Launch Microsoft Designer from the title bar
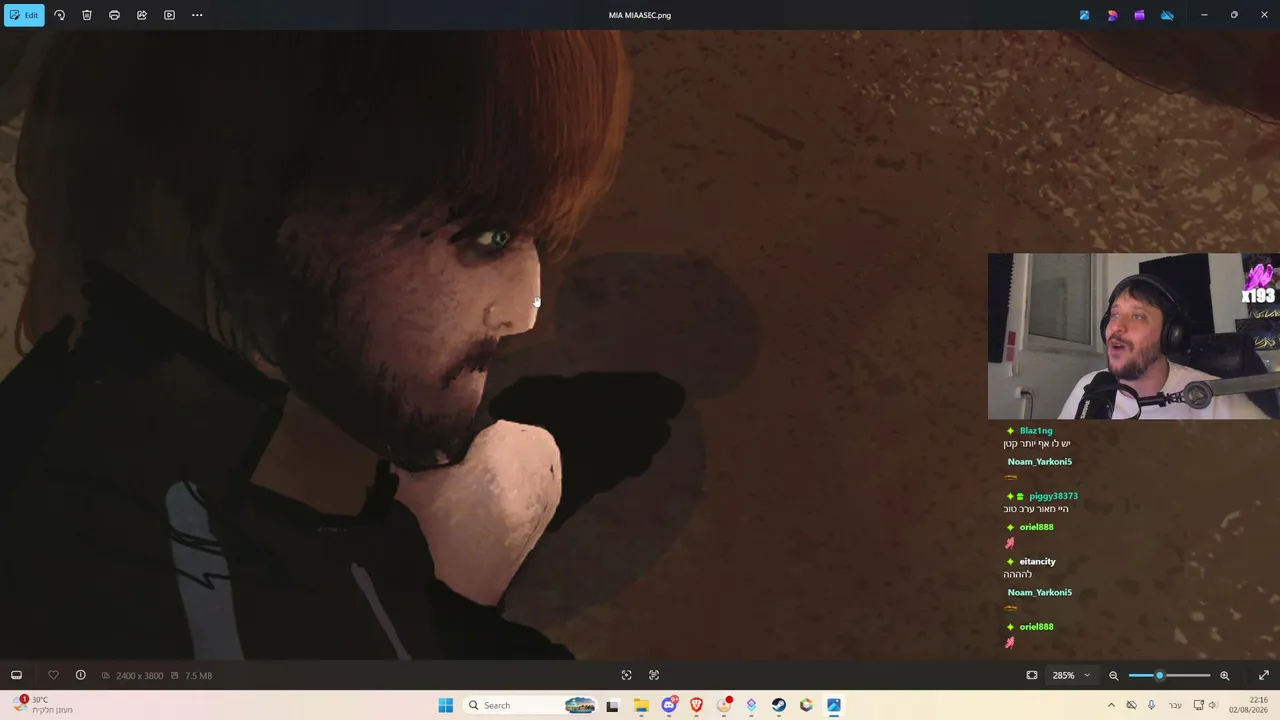The image size is (1280, 720). click(1112, 15)
